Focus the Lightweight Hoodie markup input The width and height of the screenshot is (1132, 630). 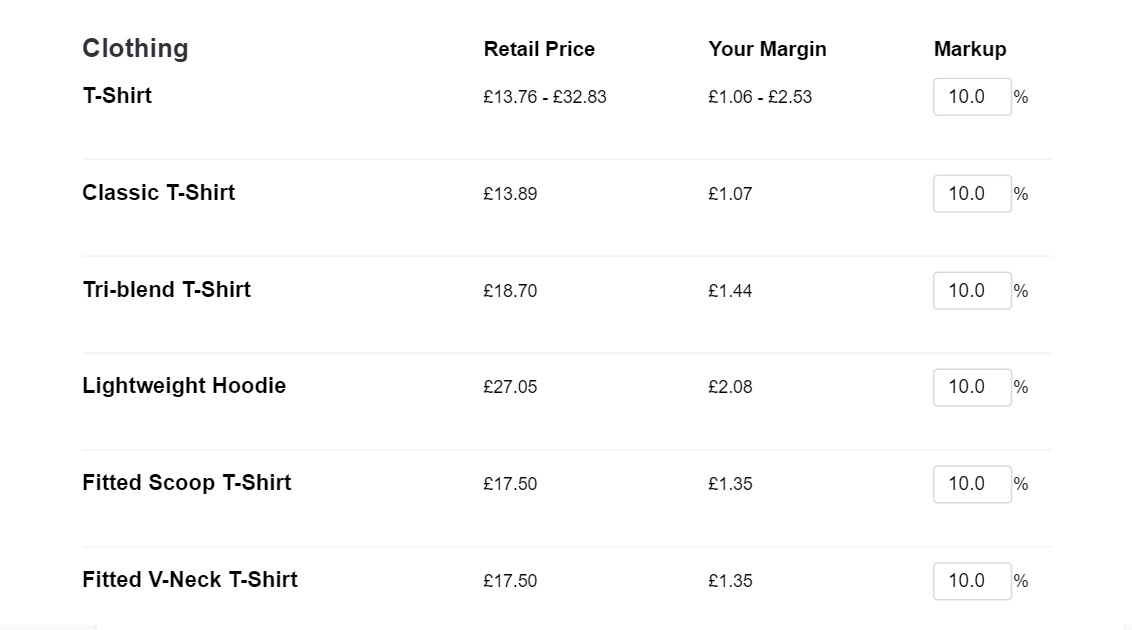click(972, 387)
